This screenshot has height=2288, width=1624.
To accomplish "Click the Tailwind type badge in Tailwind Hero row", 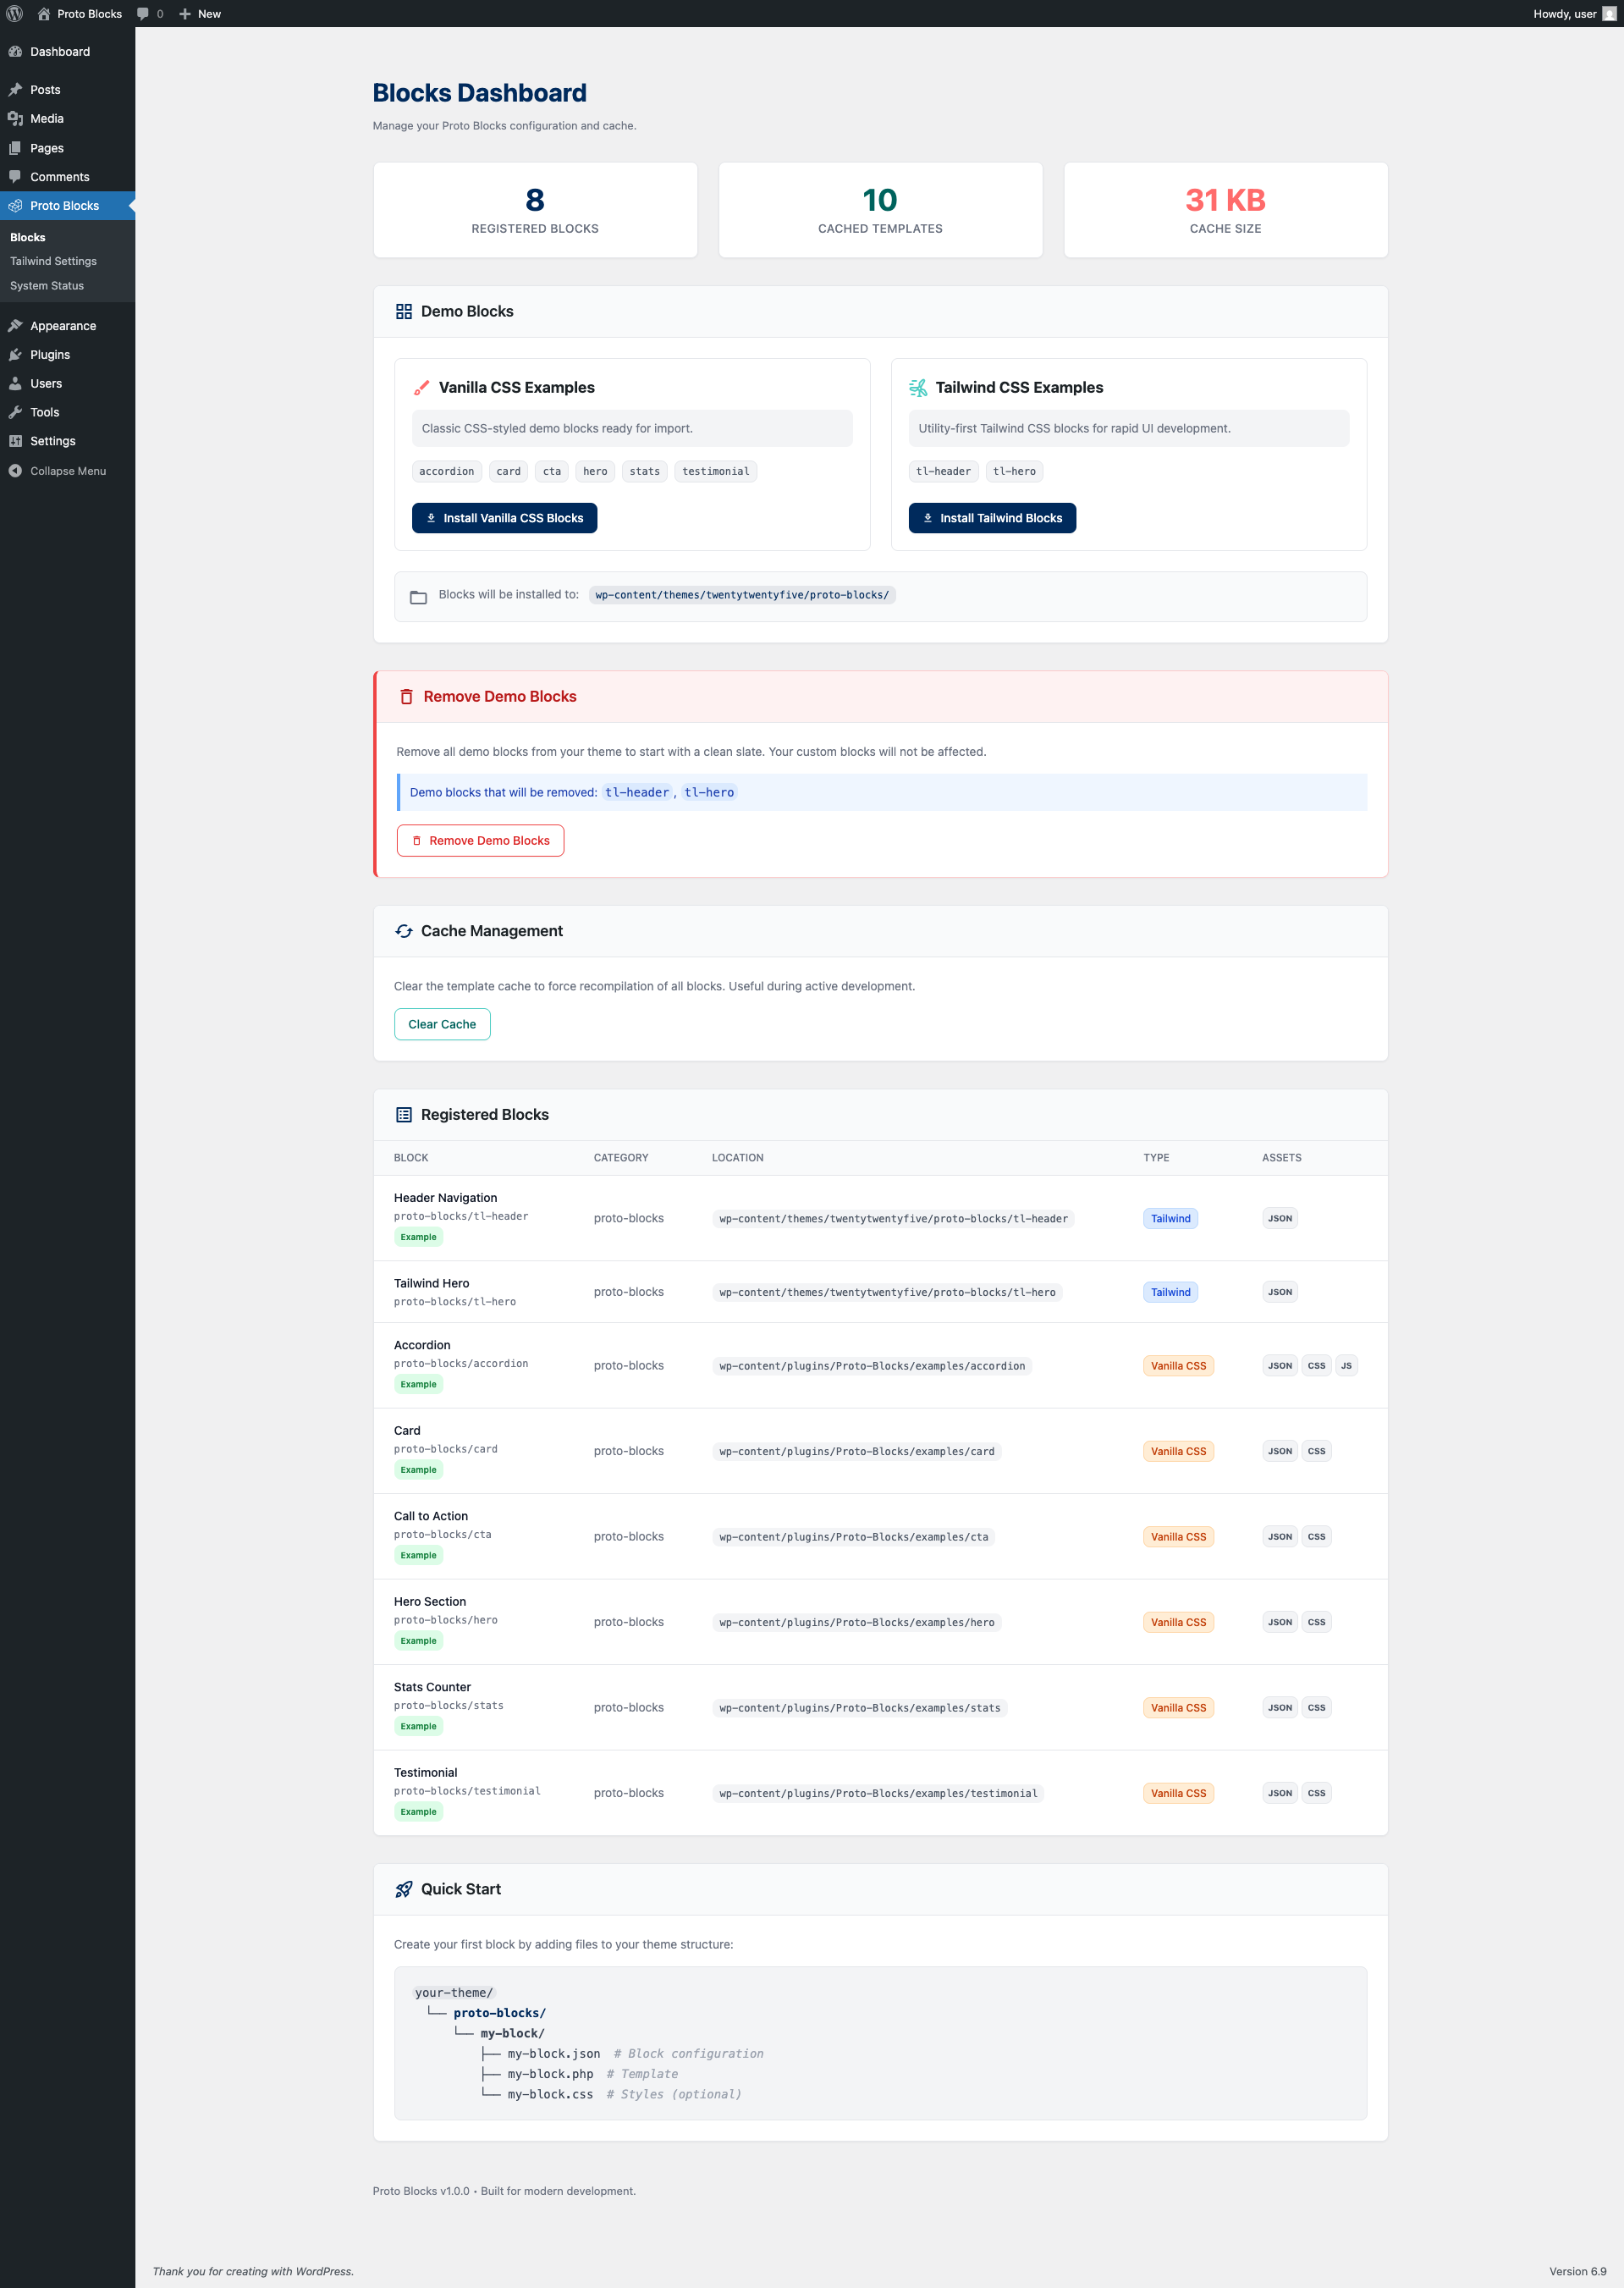I will [x=1170, y=1292].
